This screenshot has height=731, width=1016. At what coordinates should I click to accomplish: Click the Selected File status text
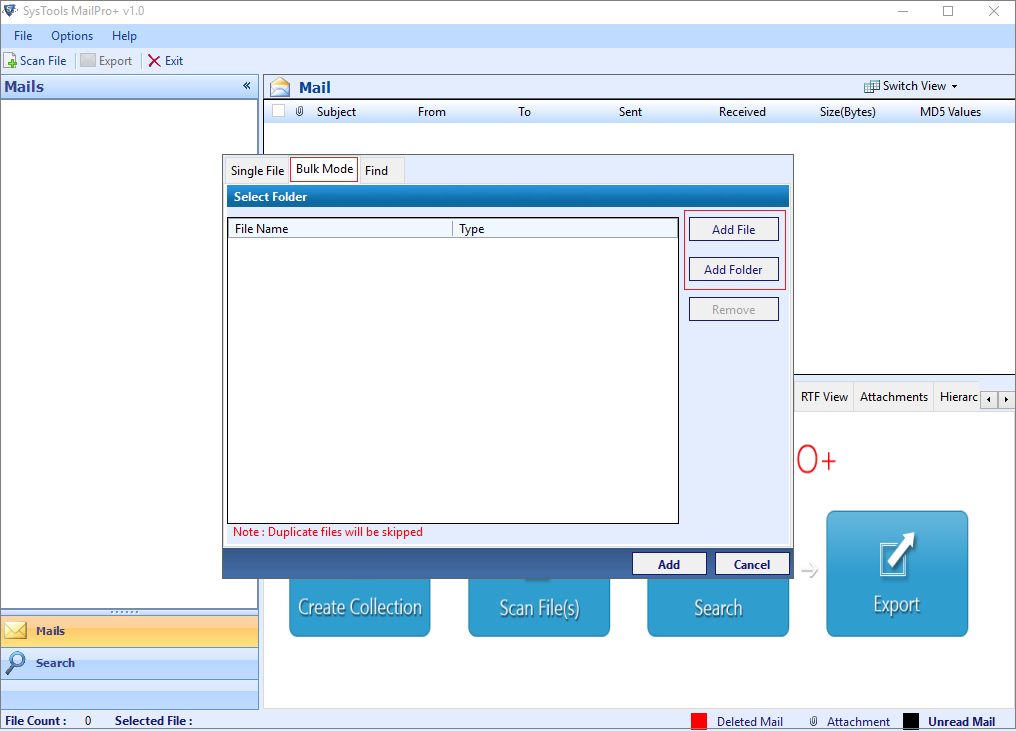154,721
